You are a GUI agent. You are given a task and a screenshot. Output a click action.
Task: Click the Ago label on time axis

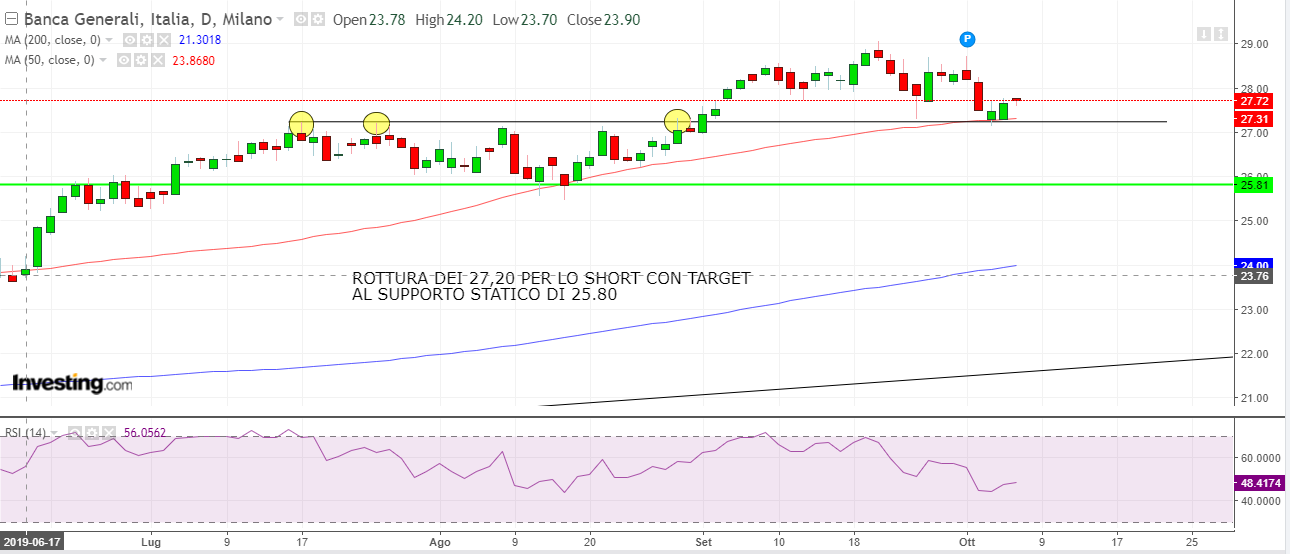(x=440, y=541)
